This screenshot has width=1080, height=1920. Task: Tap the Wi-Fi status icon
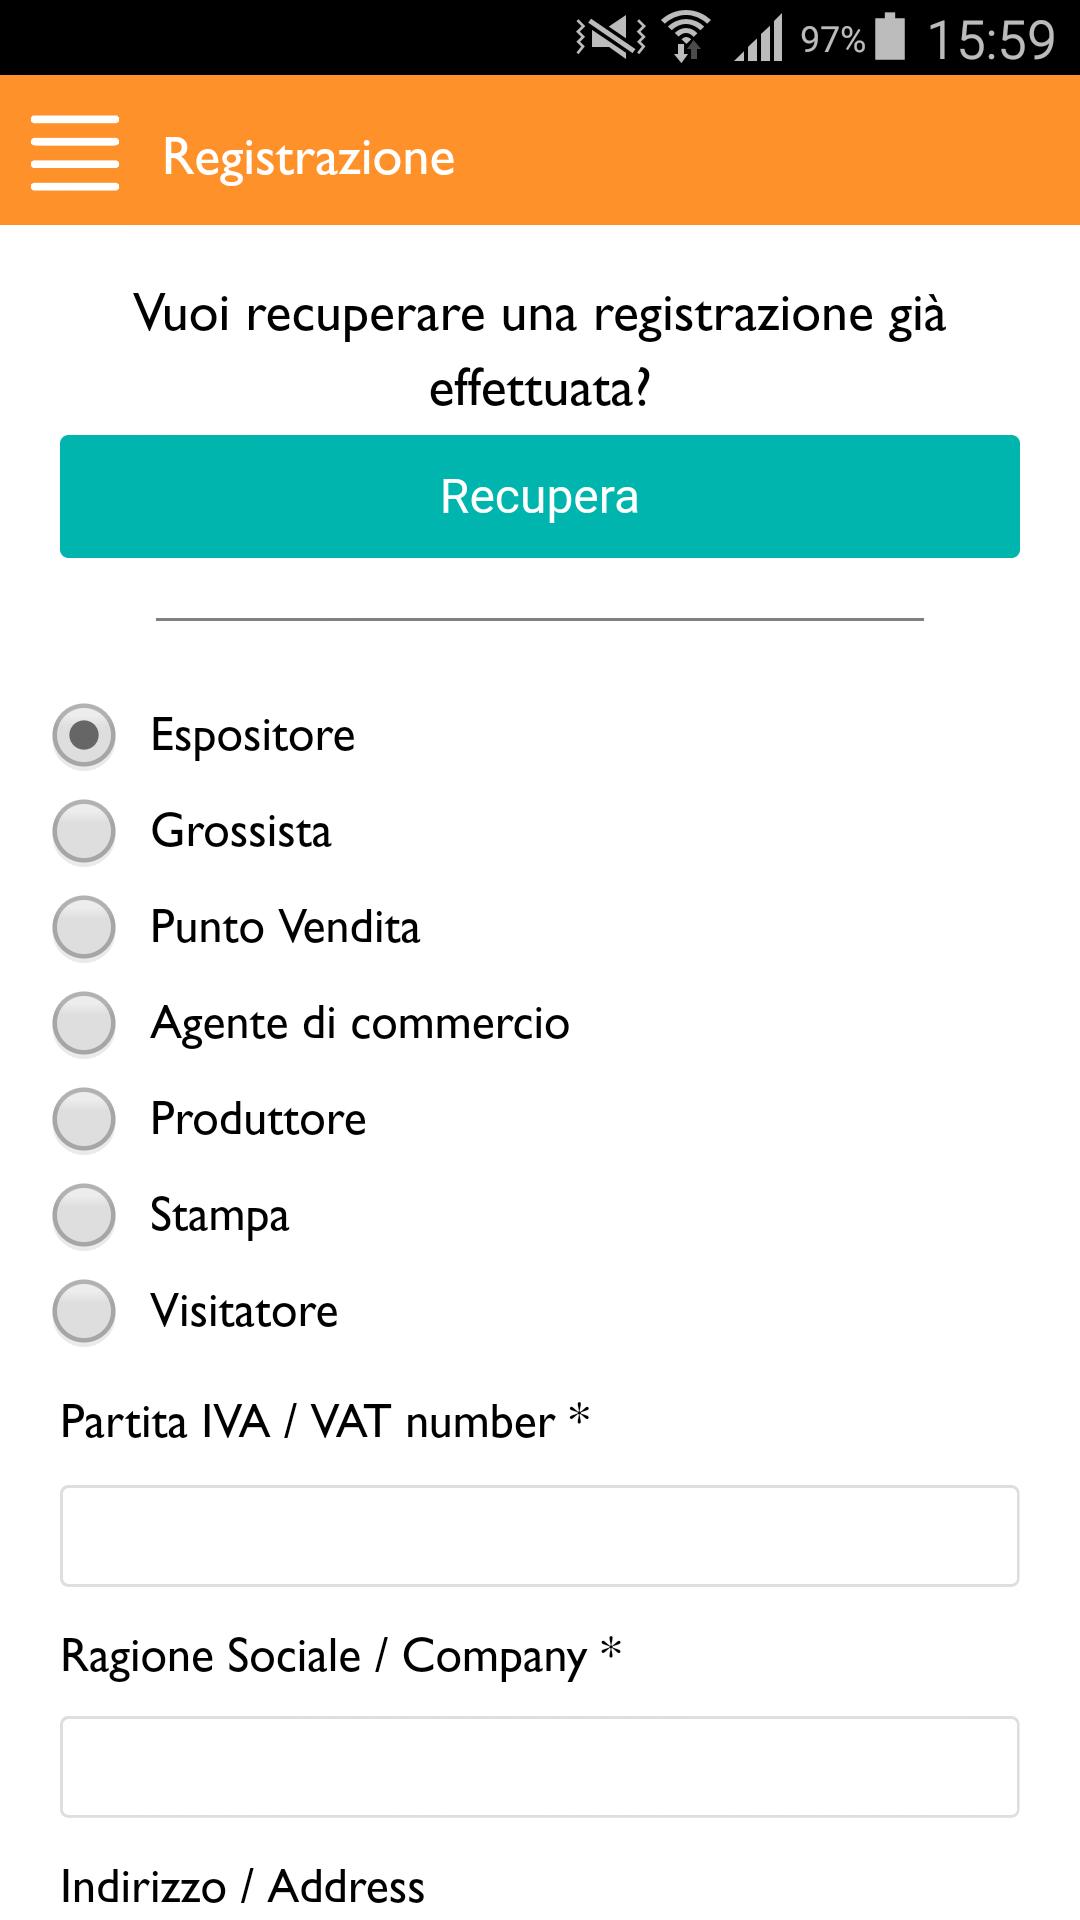(686, 38)
